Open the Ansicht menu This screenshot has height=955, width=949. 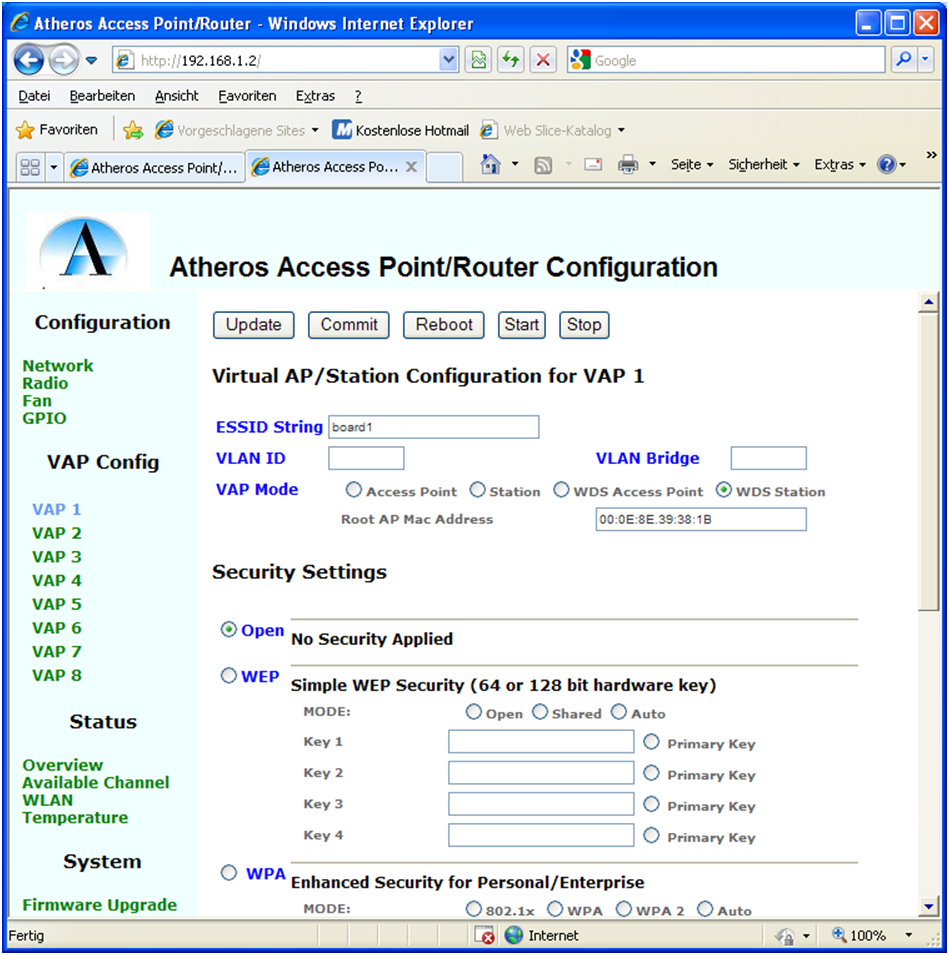tap(177, 96)
